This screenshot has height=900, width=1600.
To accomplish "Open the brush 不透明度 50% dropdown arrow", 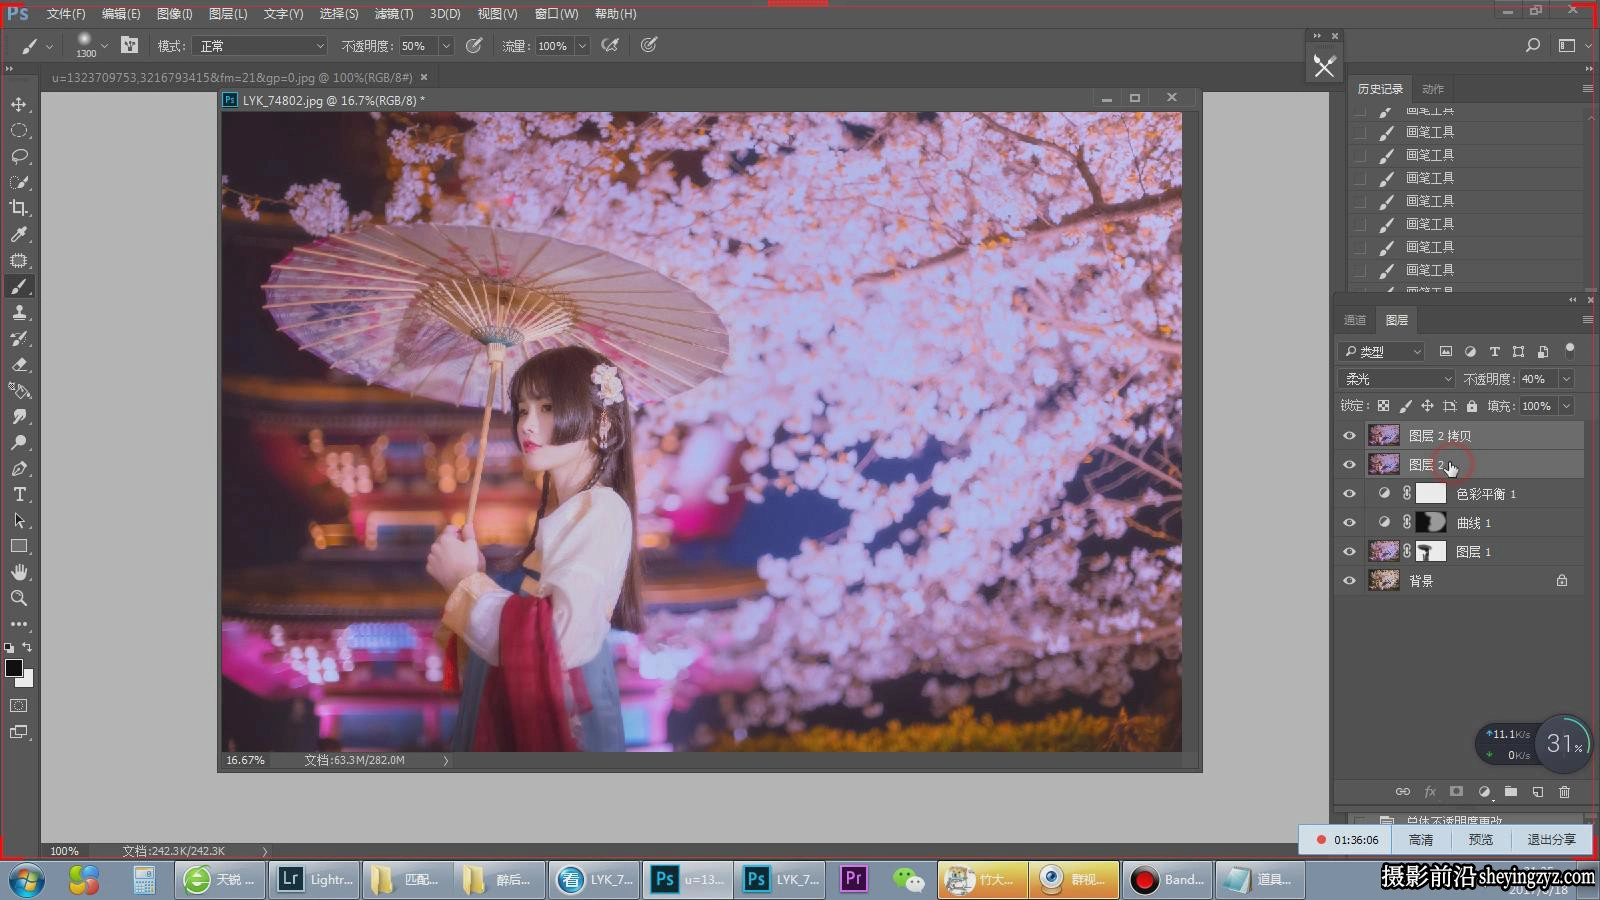I will tap(446, 46).
